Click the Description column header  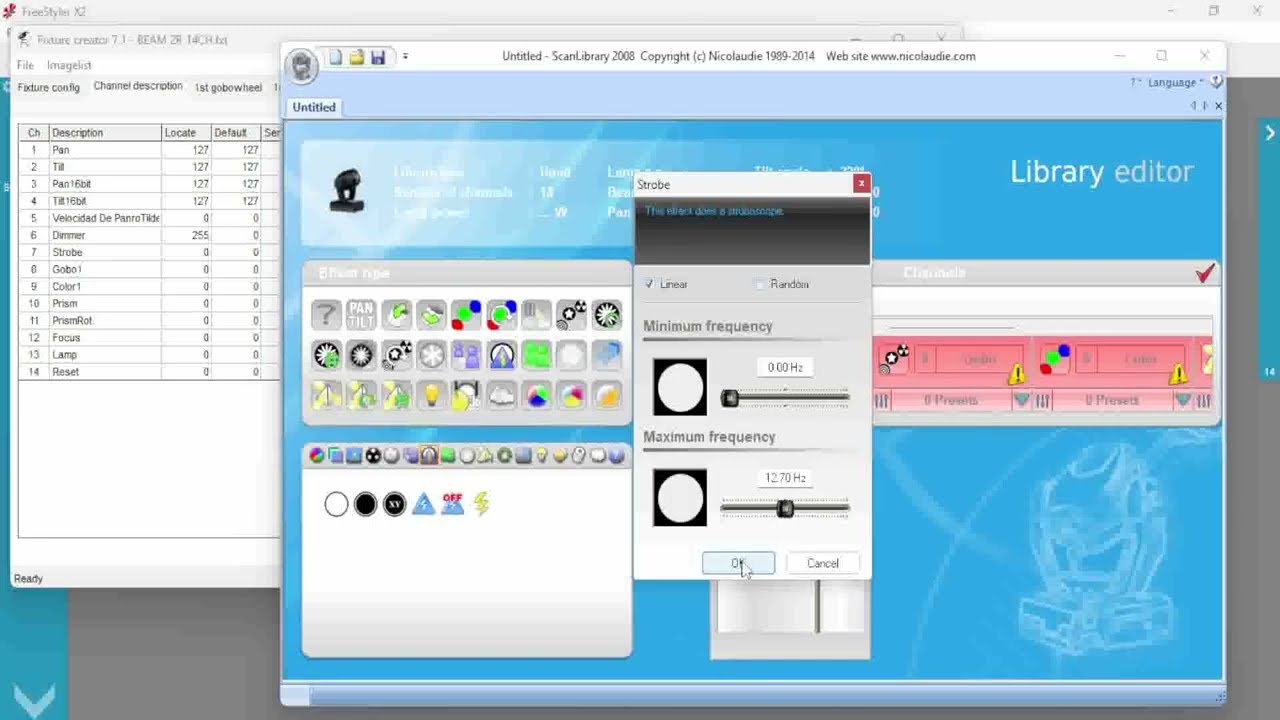pos(105,132)
